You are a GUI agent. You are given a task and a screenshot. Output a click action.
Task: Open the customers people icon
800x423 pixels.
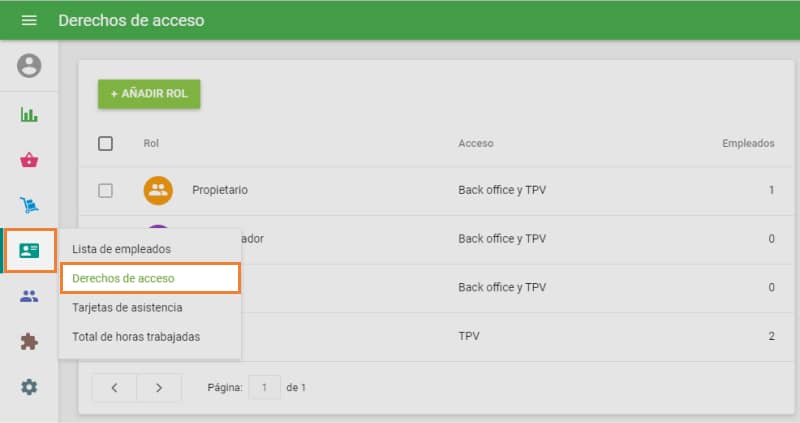click(29, 296)
